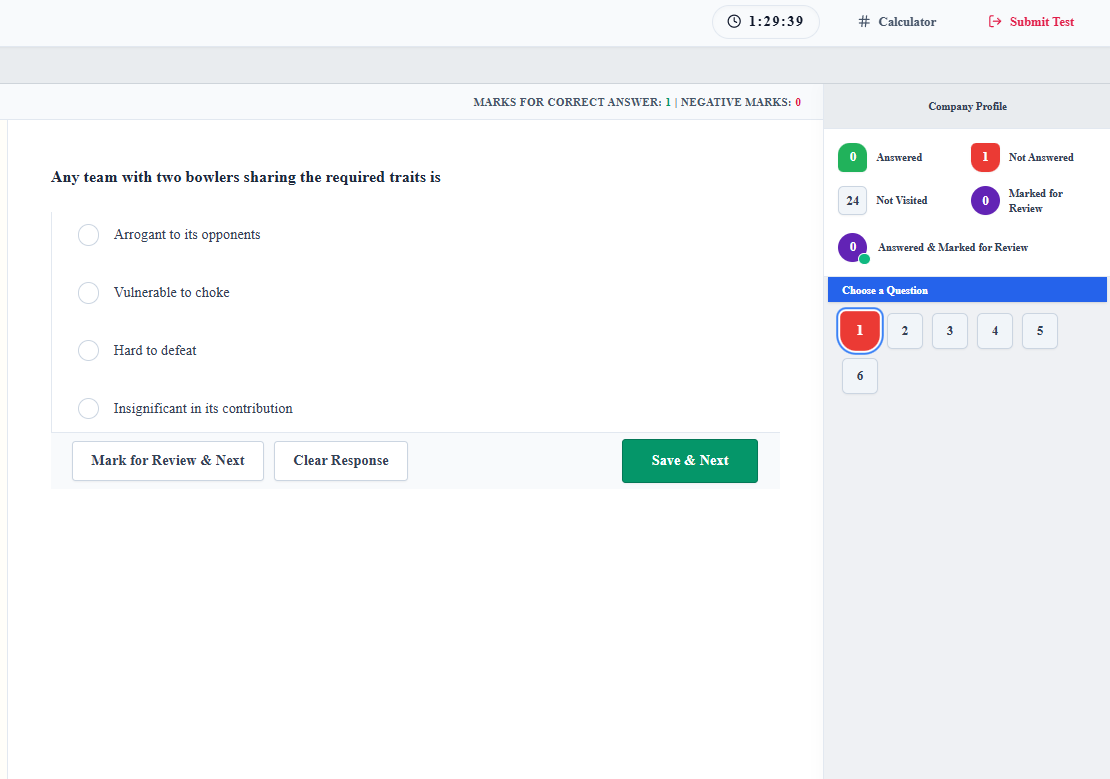Select 'Arrogant to its opponents' option
This screenshot has height=779, width=1110.
88,235
